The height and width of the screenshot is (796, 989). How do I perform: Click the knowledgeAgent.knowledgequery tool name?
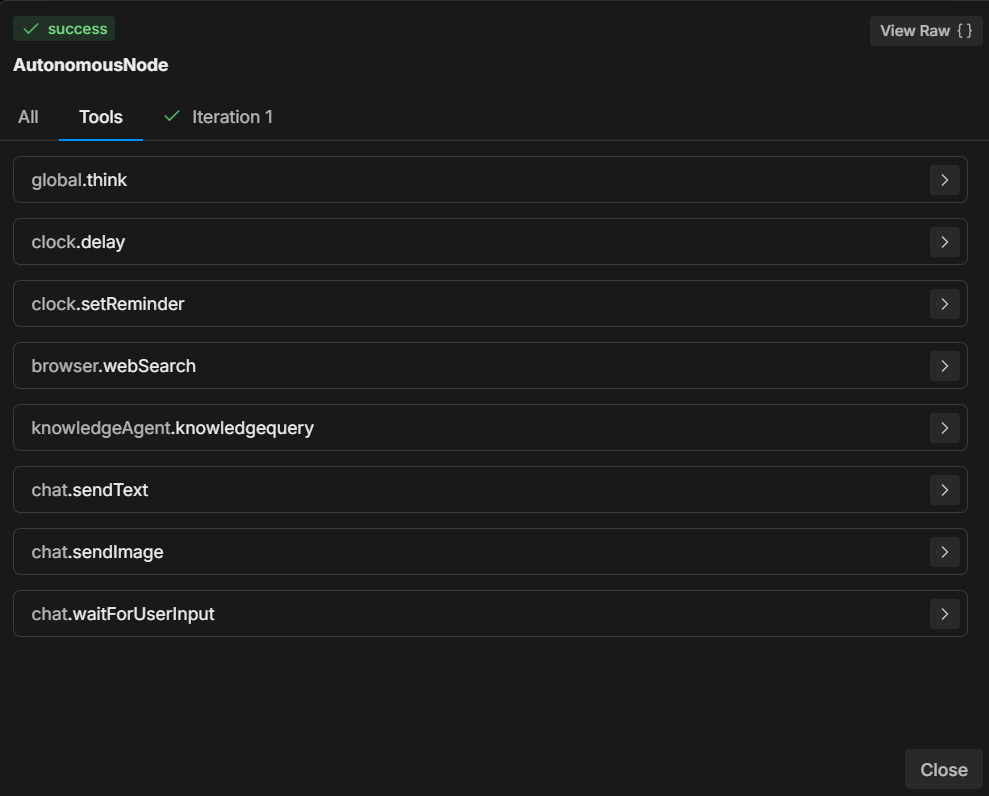pos(173,428)
